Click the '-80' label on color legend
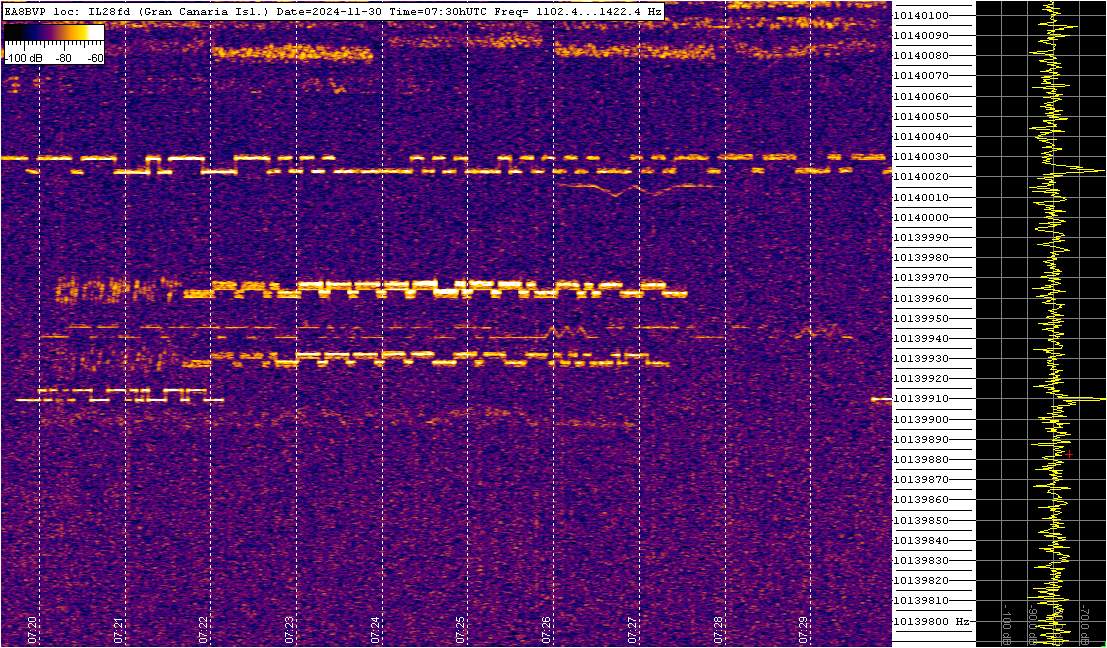Screen dimensions: 1107x648 point(64,58)
